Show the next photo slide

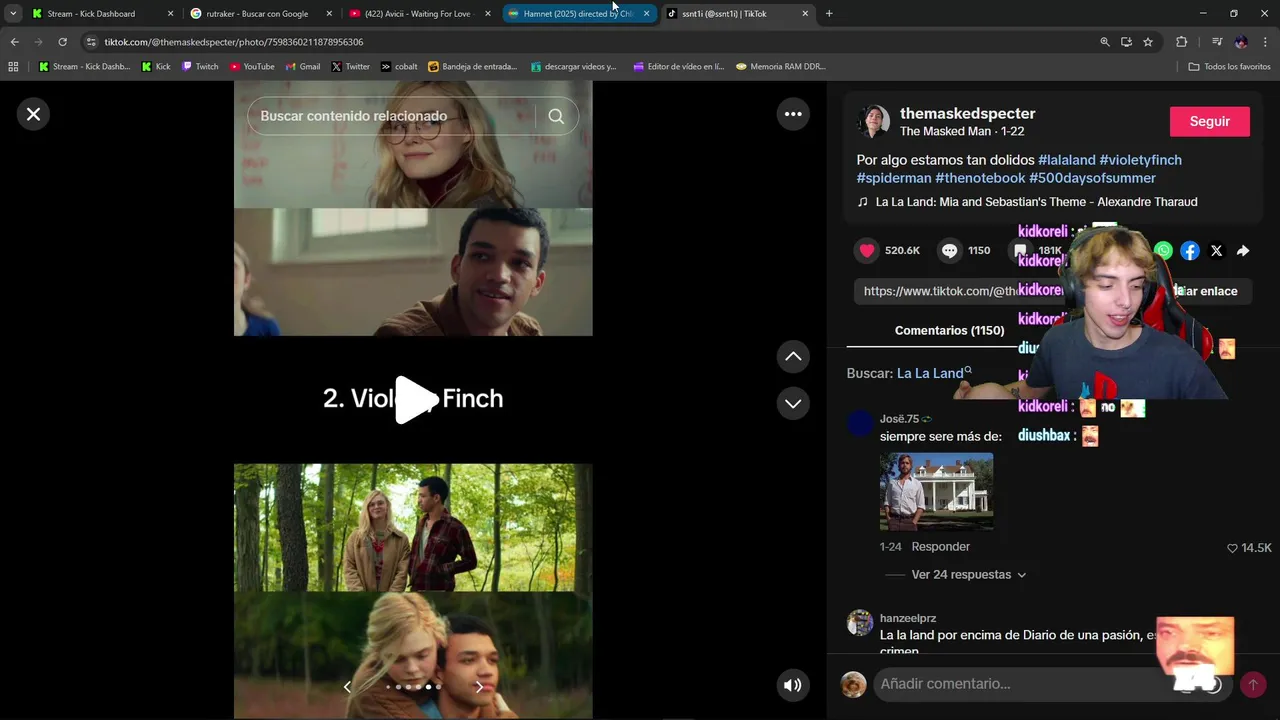[479, 687]
